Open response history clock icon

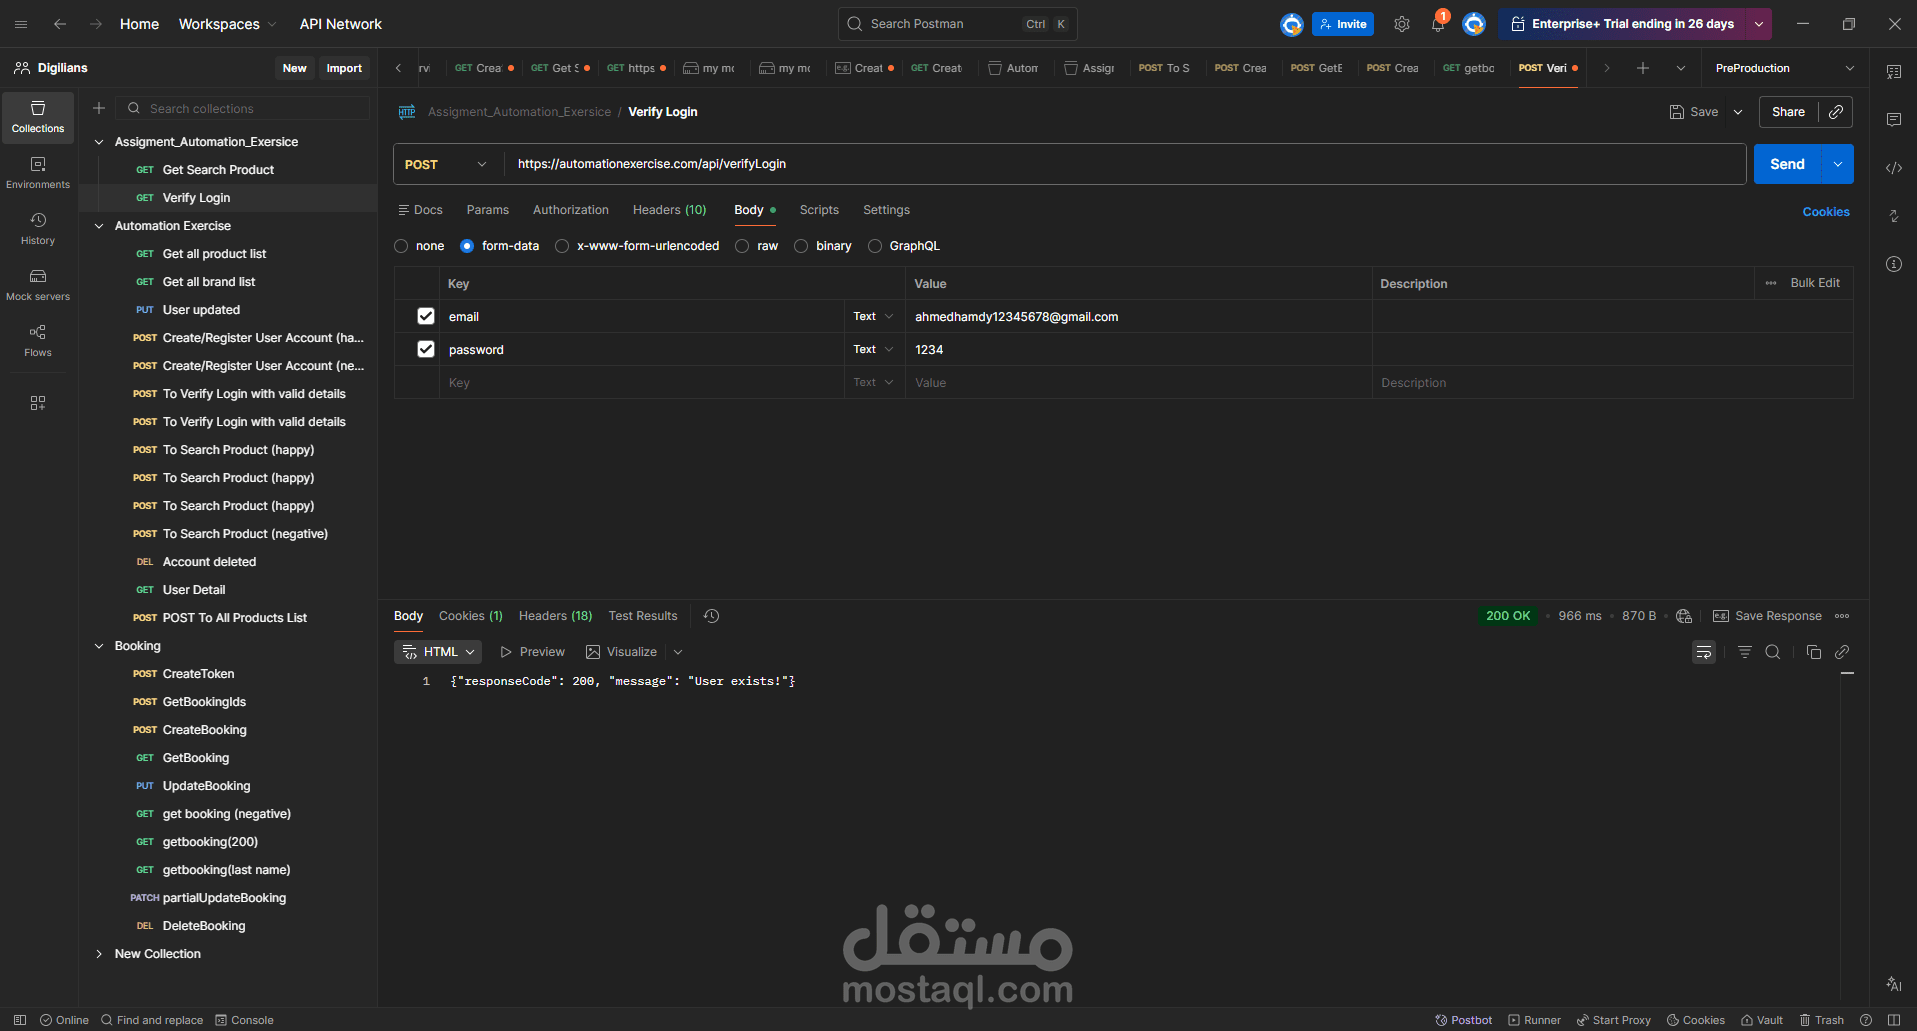(x=712, y=616)
